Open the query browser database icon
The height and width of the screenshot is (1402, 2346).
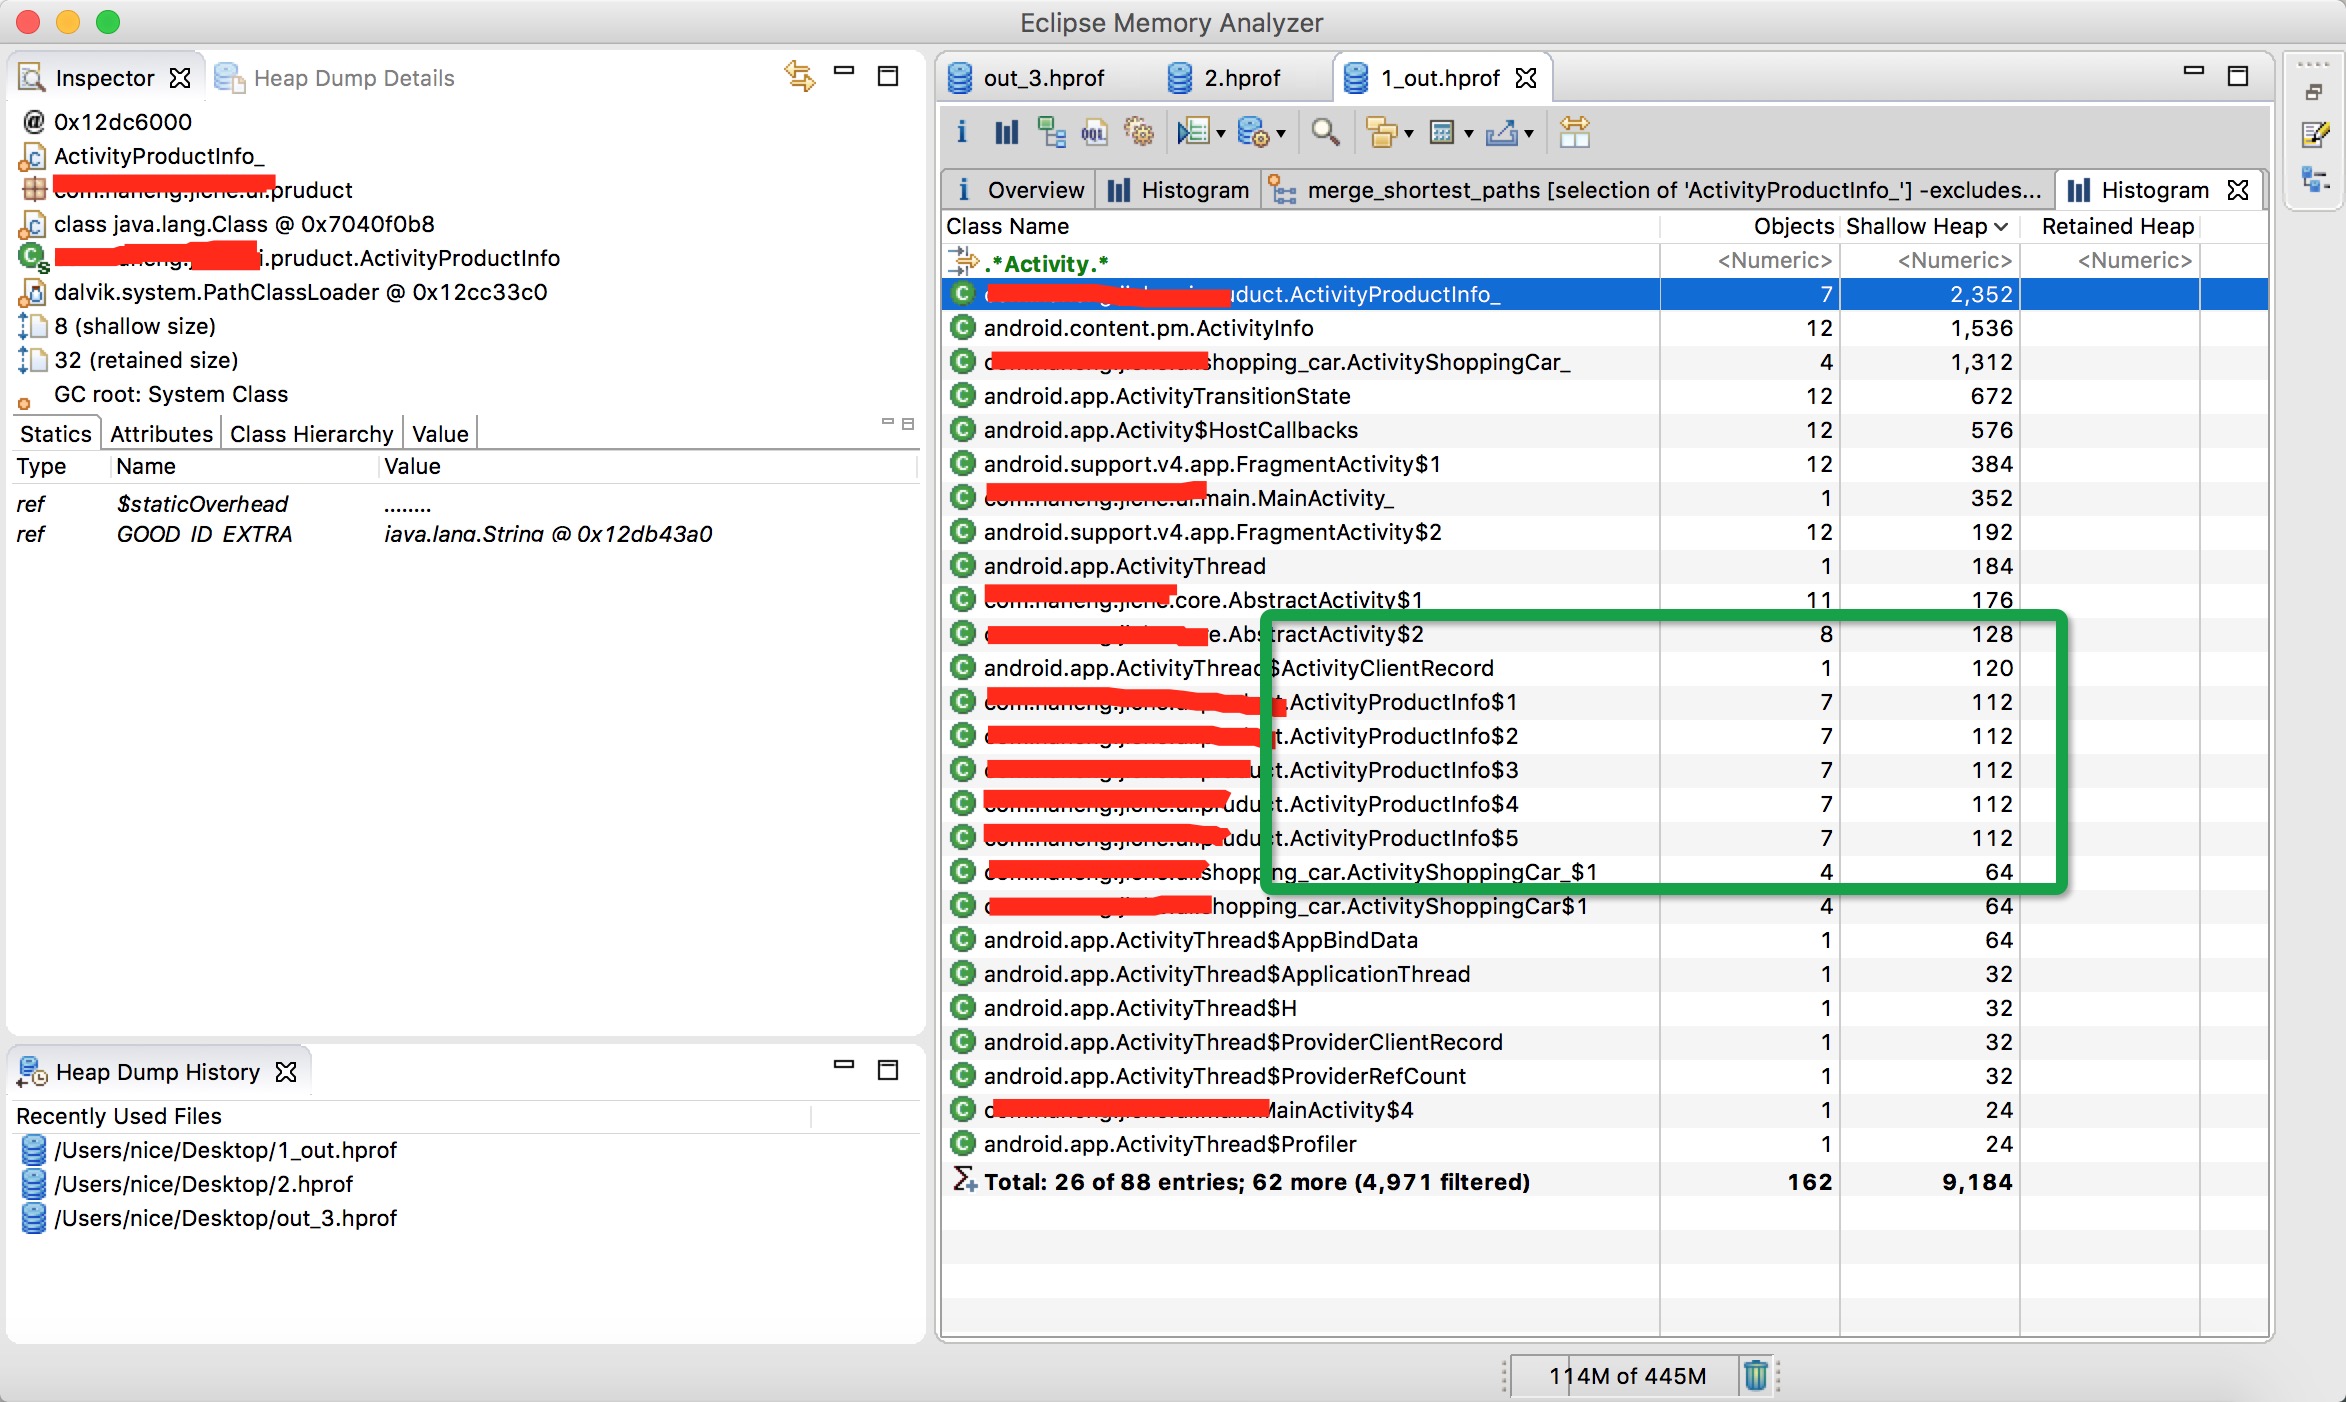point(1253,132)
